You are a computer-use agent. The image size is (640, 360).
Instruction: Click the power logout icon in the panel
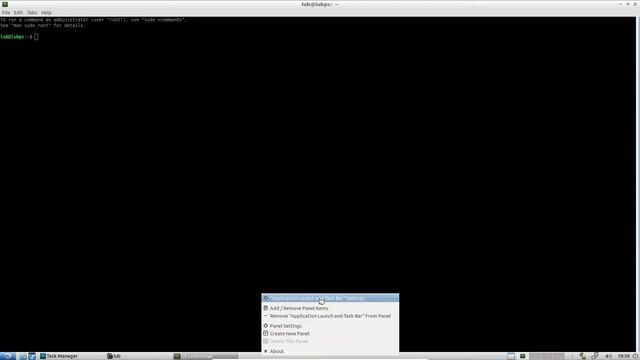(x=635, y=356)
